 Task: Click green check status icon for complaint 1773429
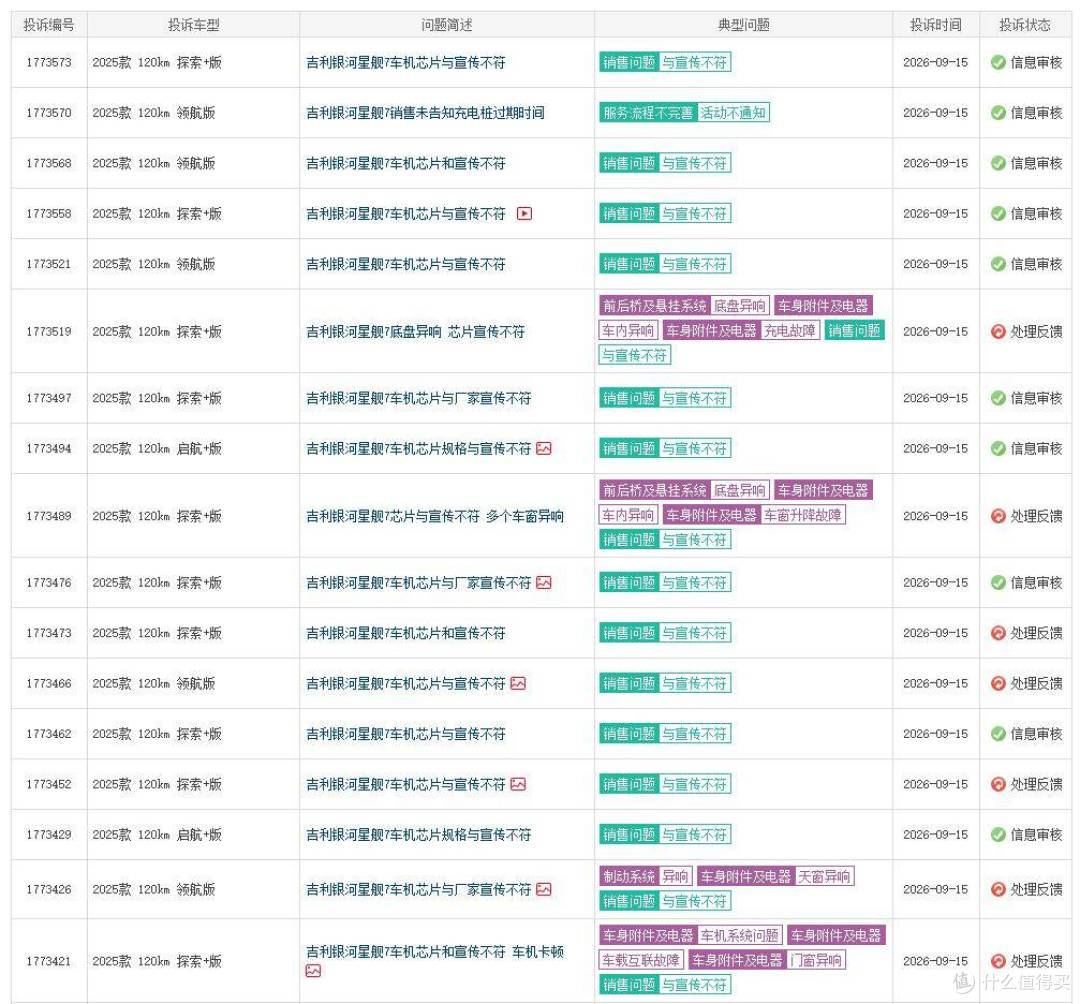tap(998, 834)
